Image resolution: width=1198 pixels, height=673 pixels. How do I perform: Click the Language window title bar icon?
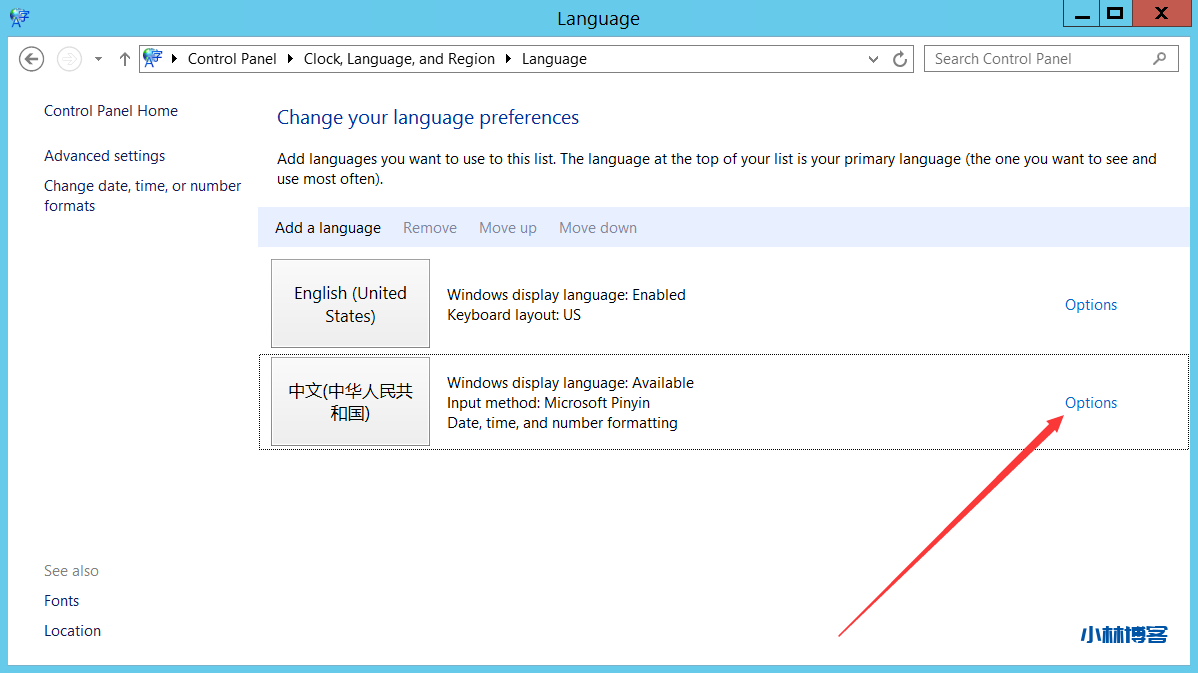(x=19, y=17)
